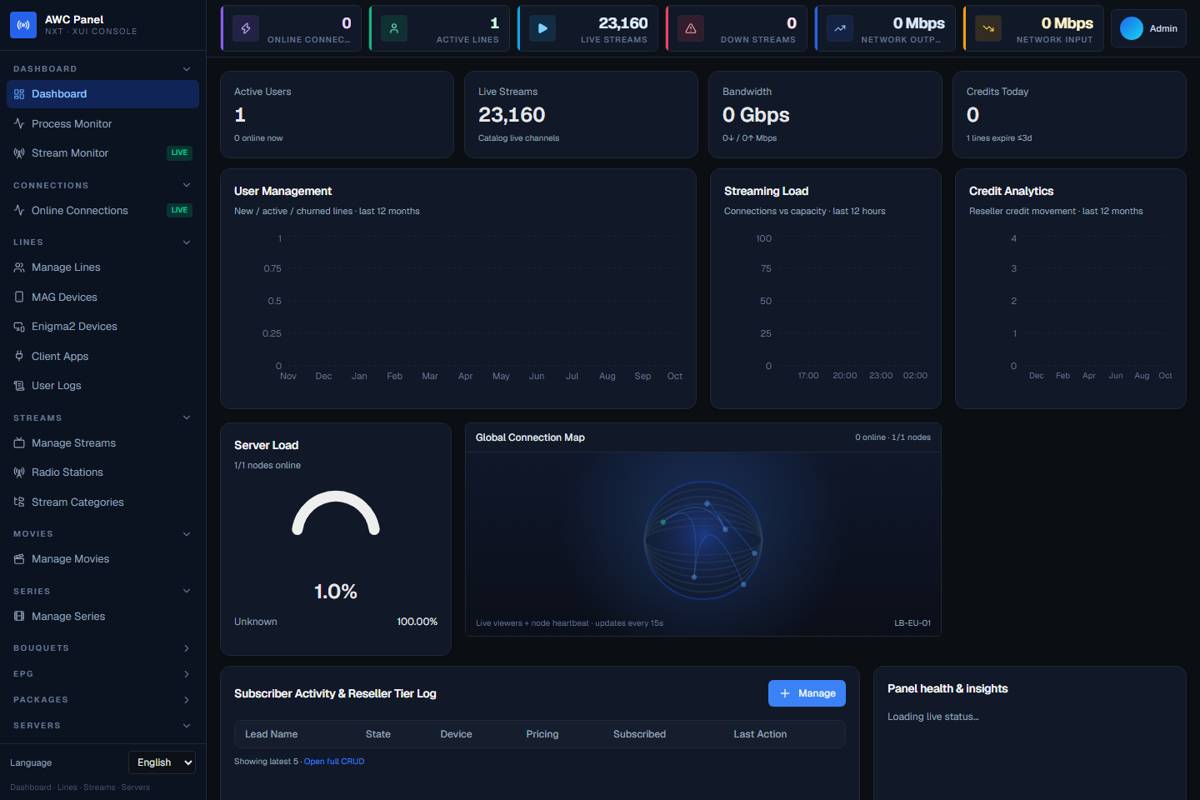Click the Online Connections pulse icon
Screen dimensions: 1200x800
pos(19,210)
